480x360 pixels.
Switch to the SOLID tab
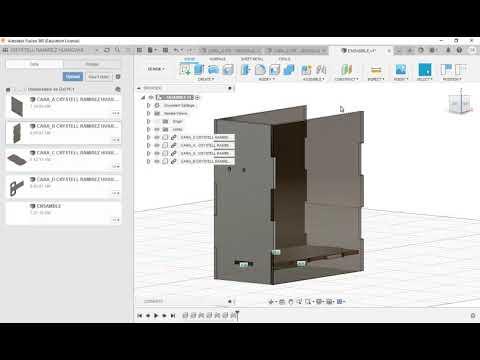(190, 59)
